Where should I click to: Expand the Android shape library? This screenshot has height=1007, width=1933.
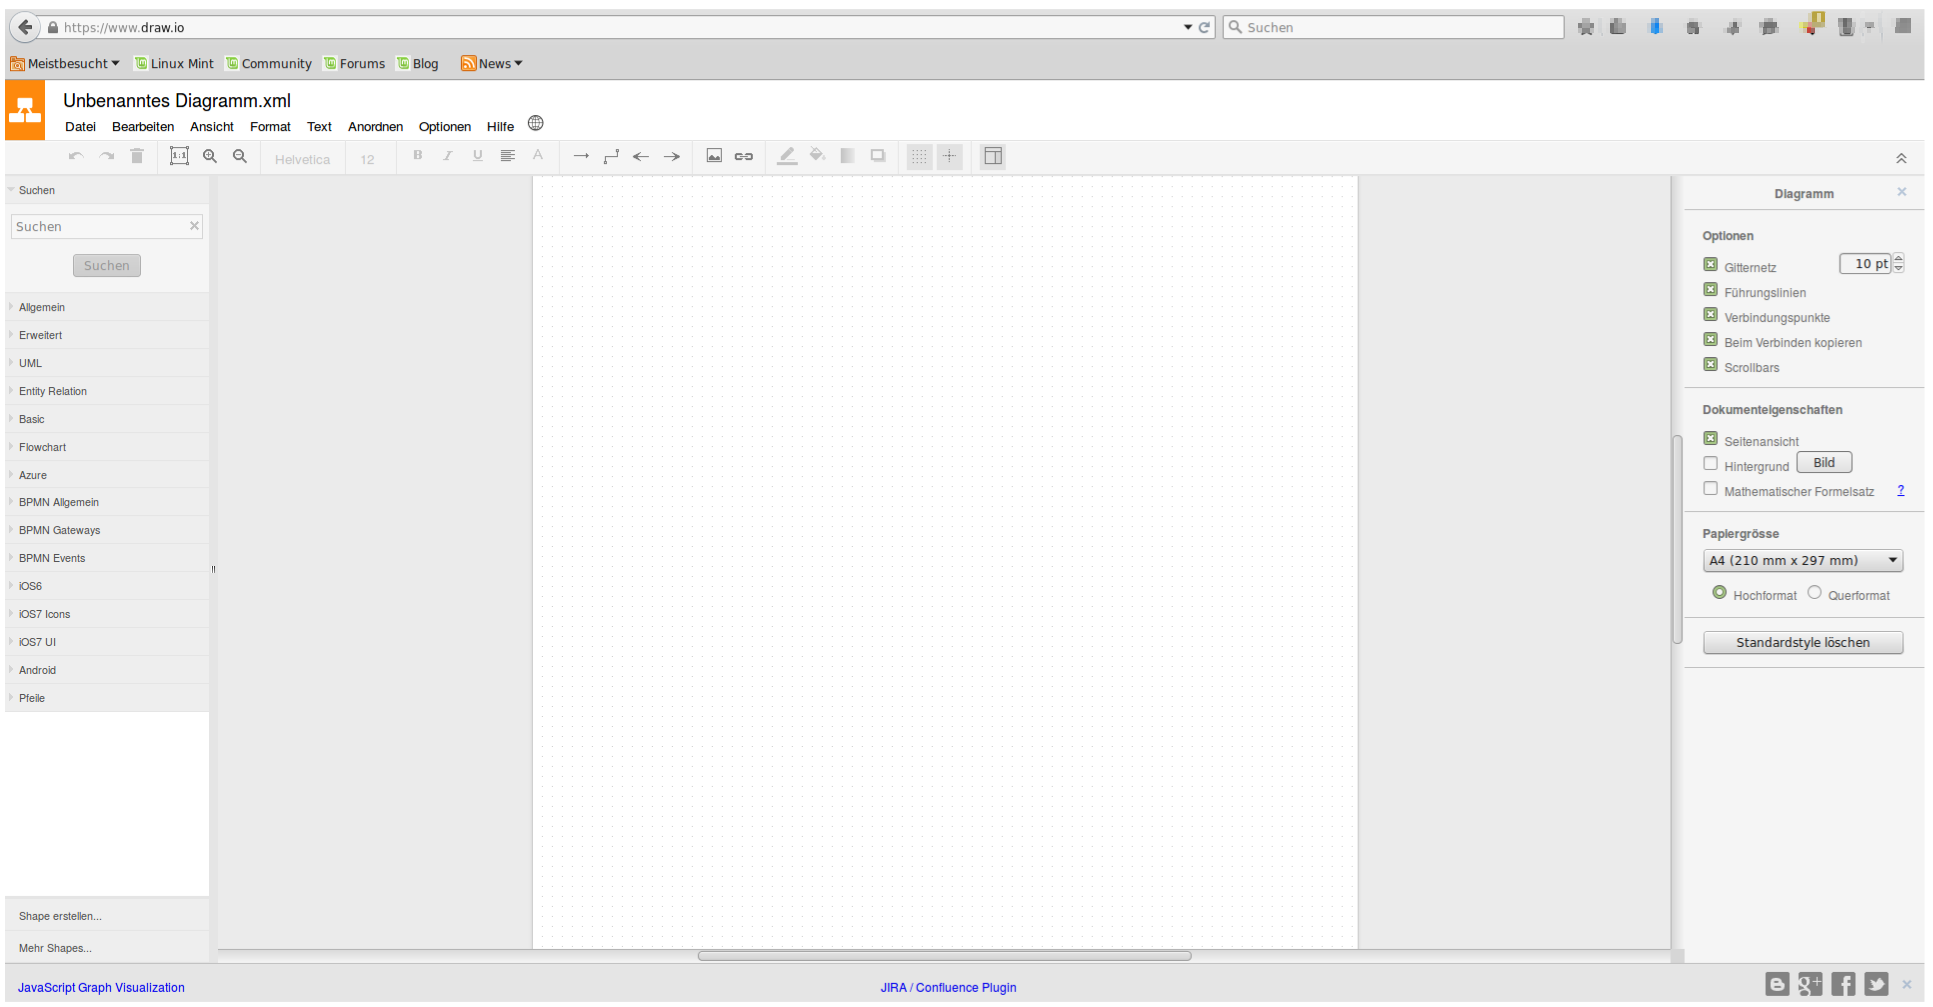coord(107,670)
